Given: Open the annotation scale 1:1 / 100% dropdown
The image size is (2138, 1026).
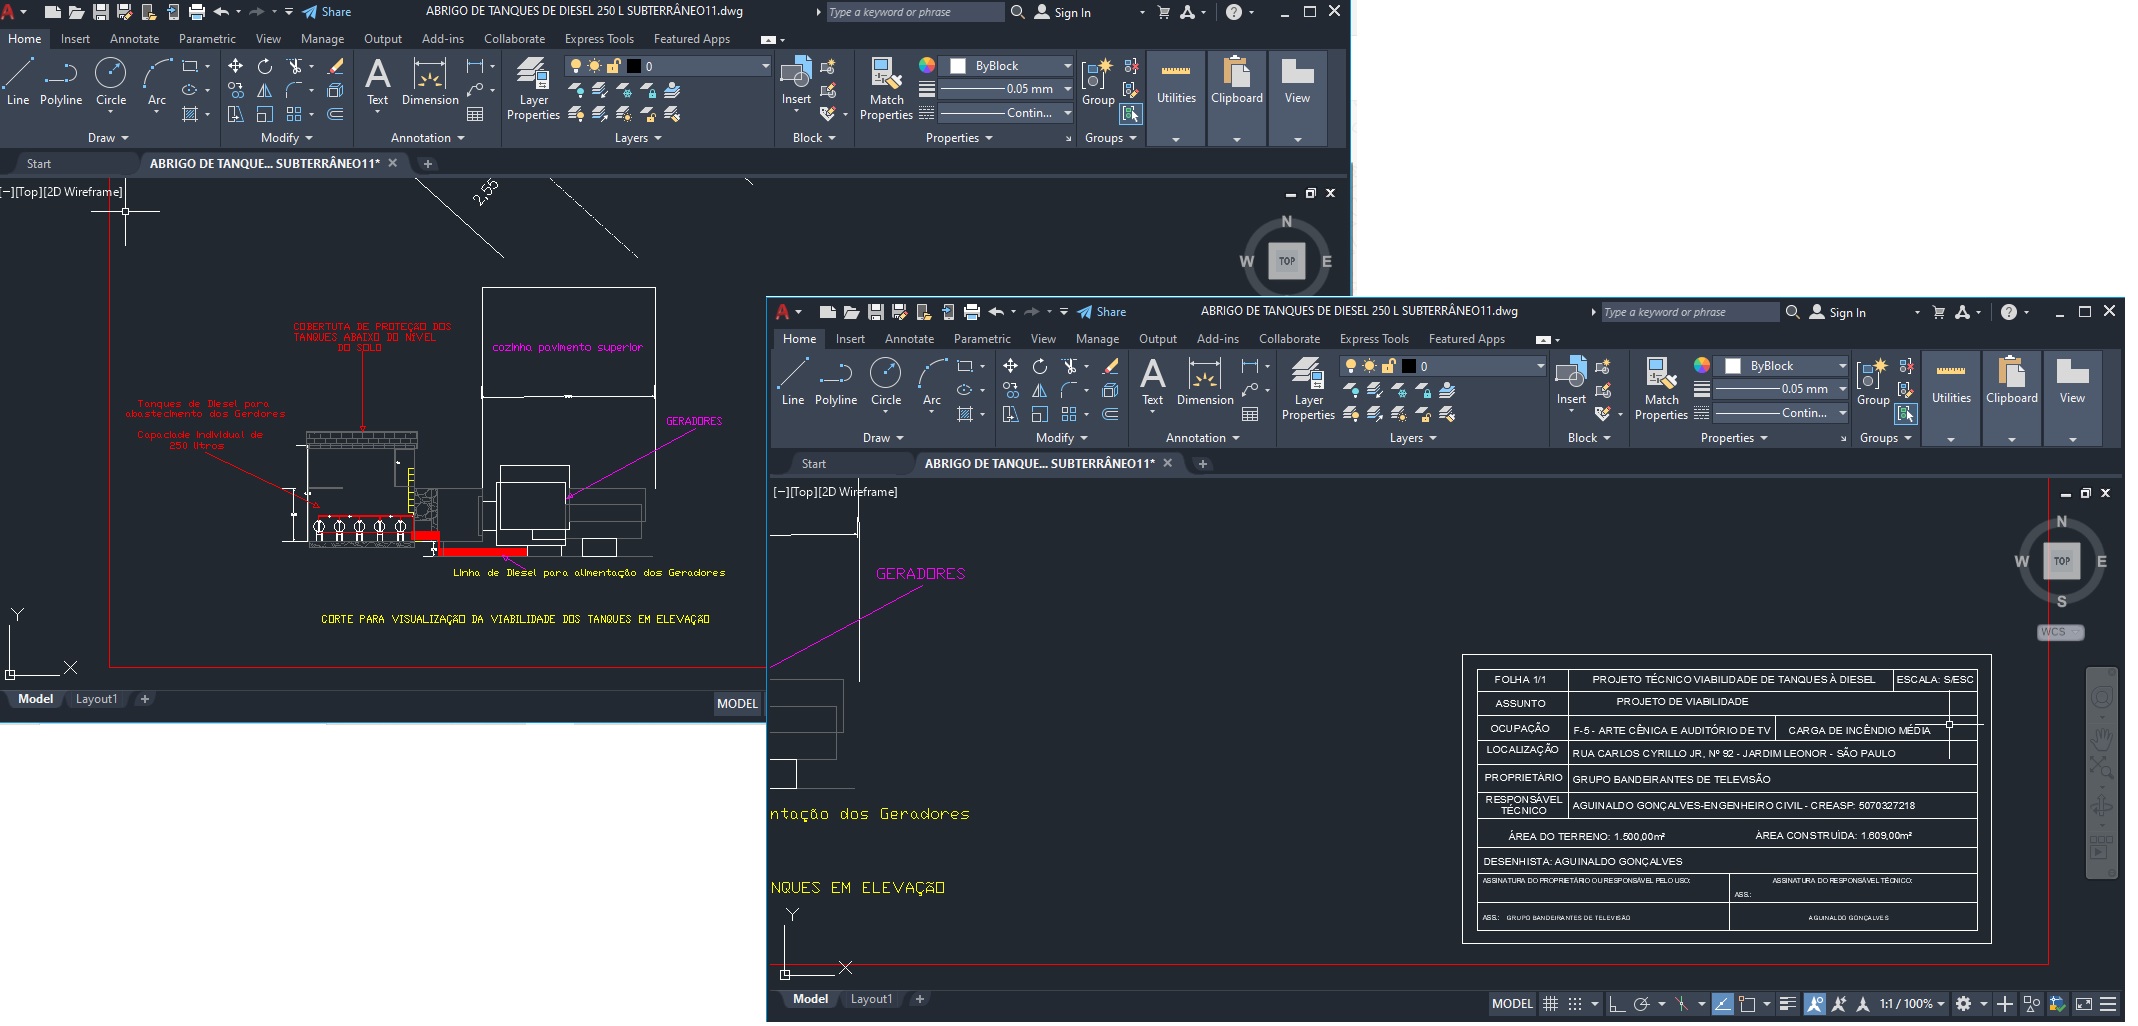Looking at the screenshot, I should tap(1911, 1004).
